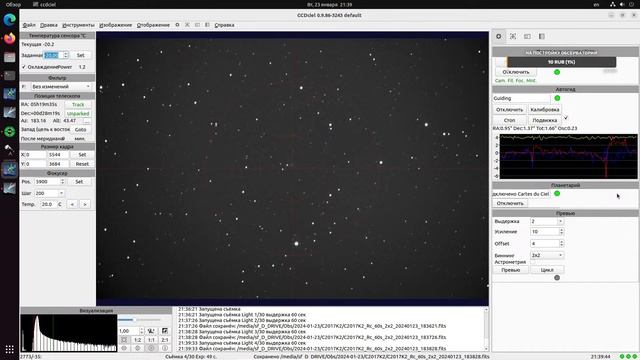The image size is (640, 360).
Task: Open the Биннинг 2x2 dropdown
Action: pyautogui.click(x=547, y=255)
